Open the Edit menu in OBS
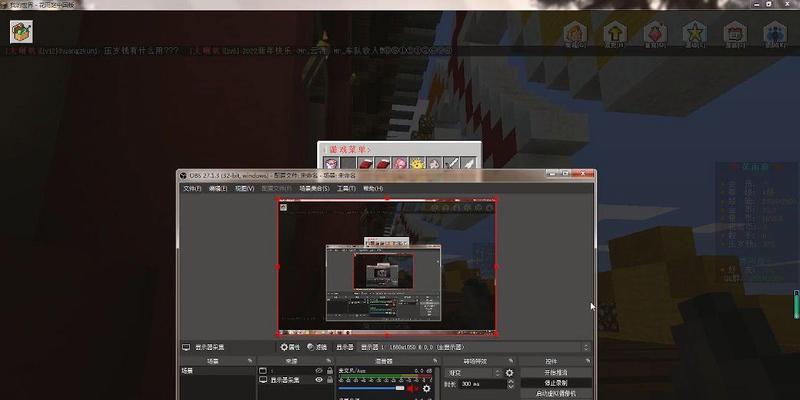The image size is (800, 400). pos(218,189)
